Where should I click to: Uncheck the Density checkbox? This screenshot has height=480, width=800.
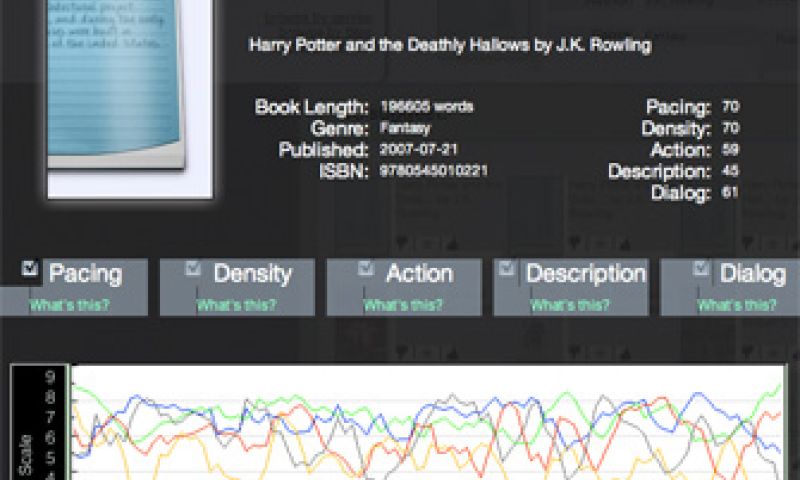coord(193,267)
